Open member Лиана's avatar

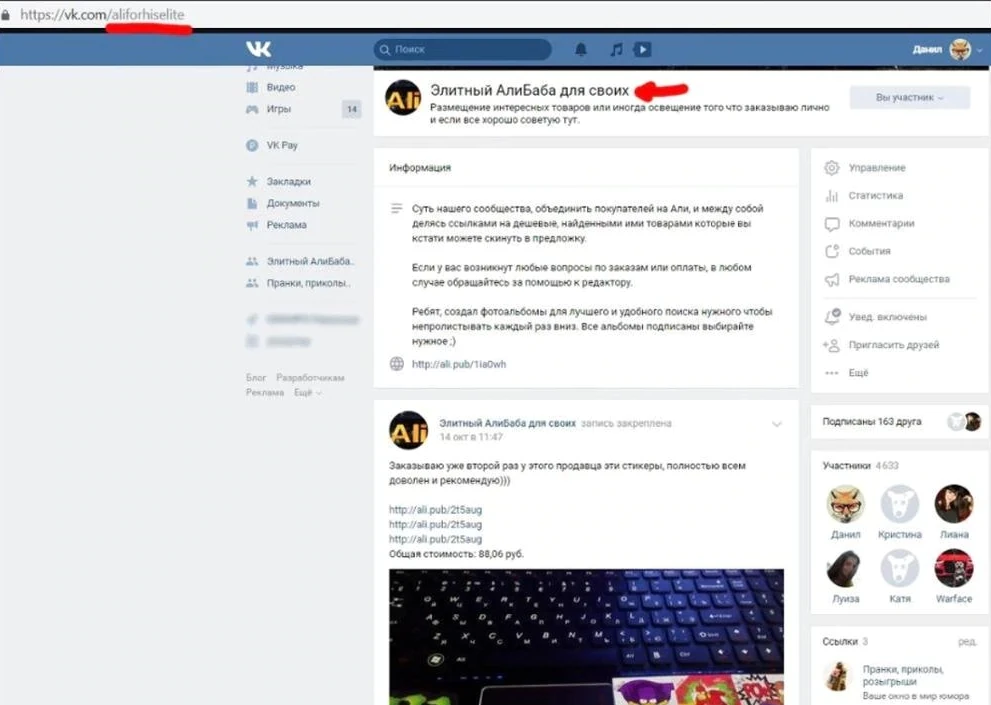954,503
